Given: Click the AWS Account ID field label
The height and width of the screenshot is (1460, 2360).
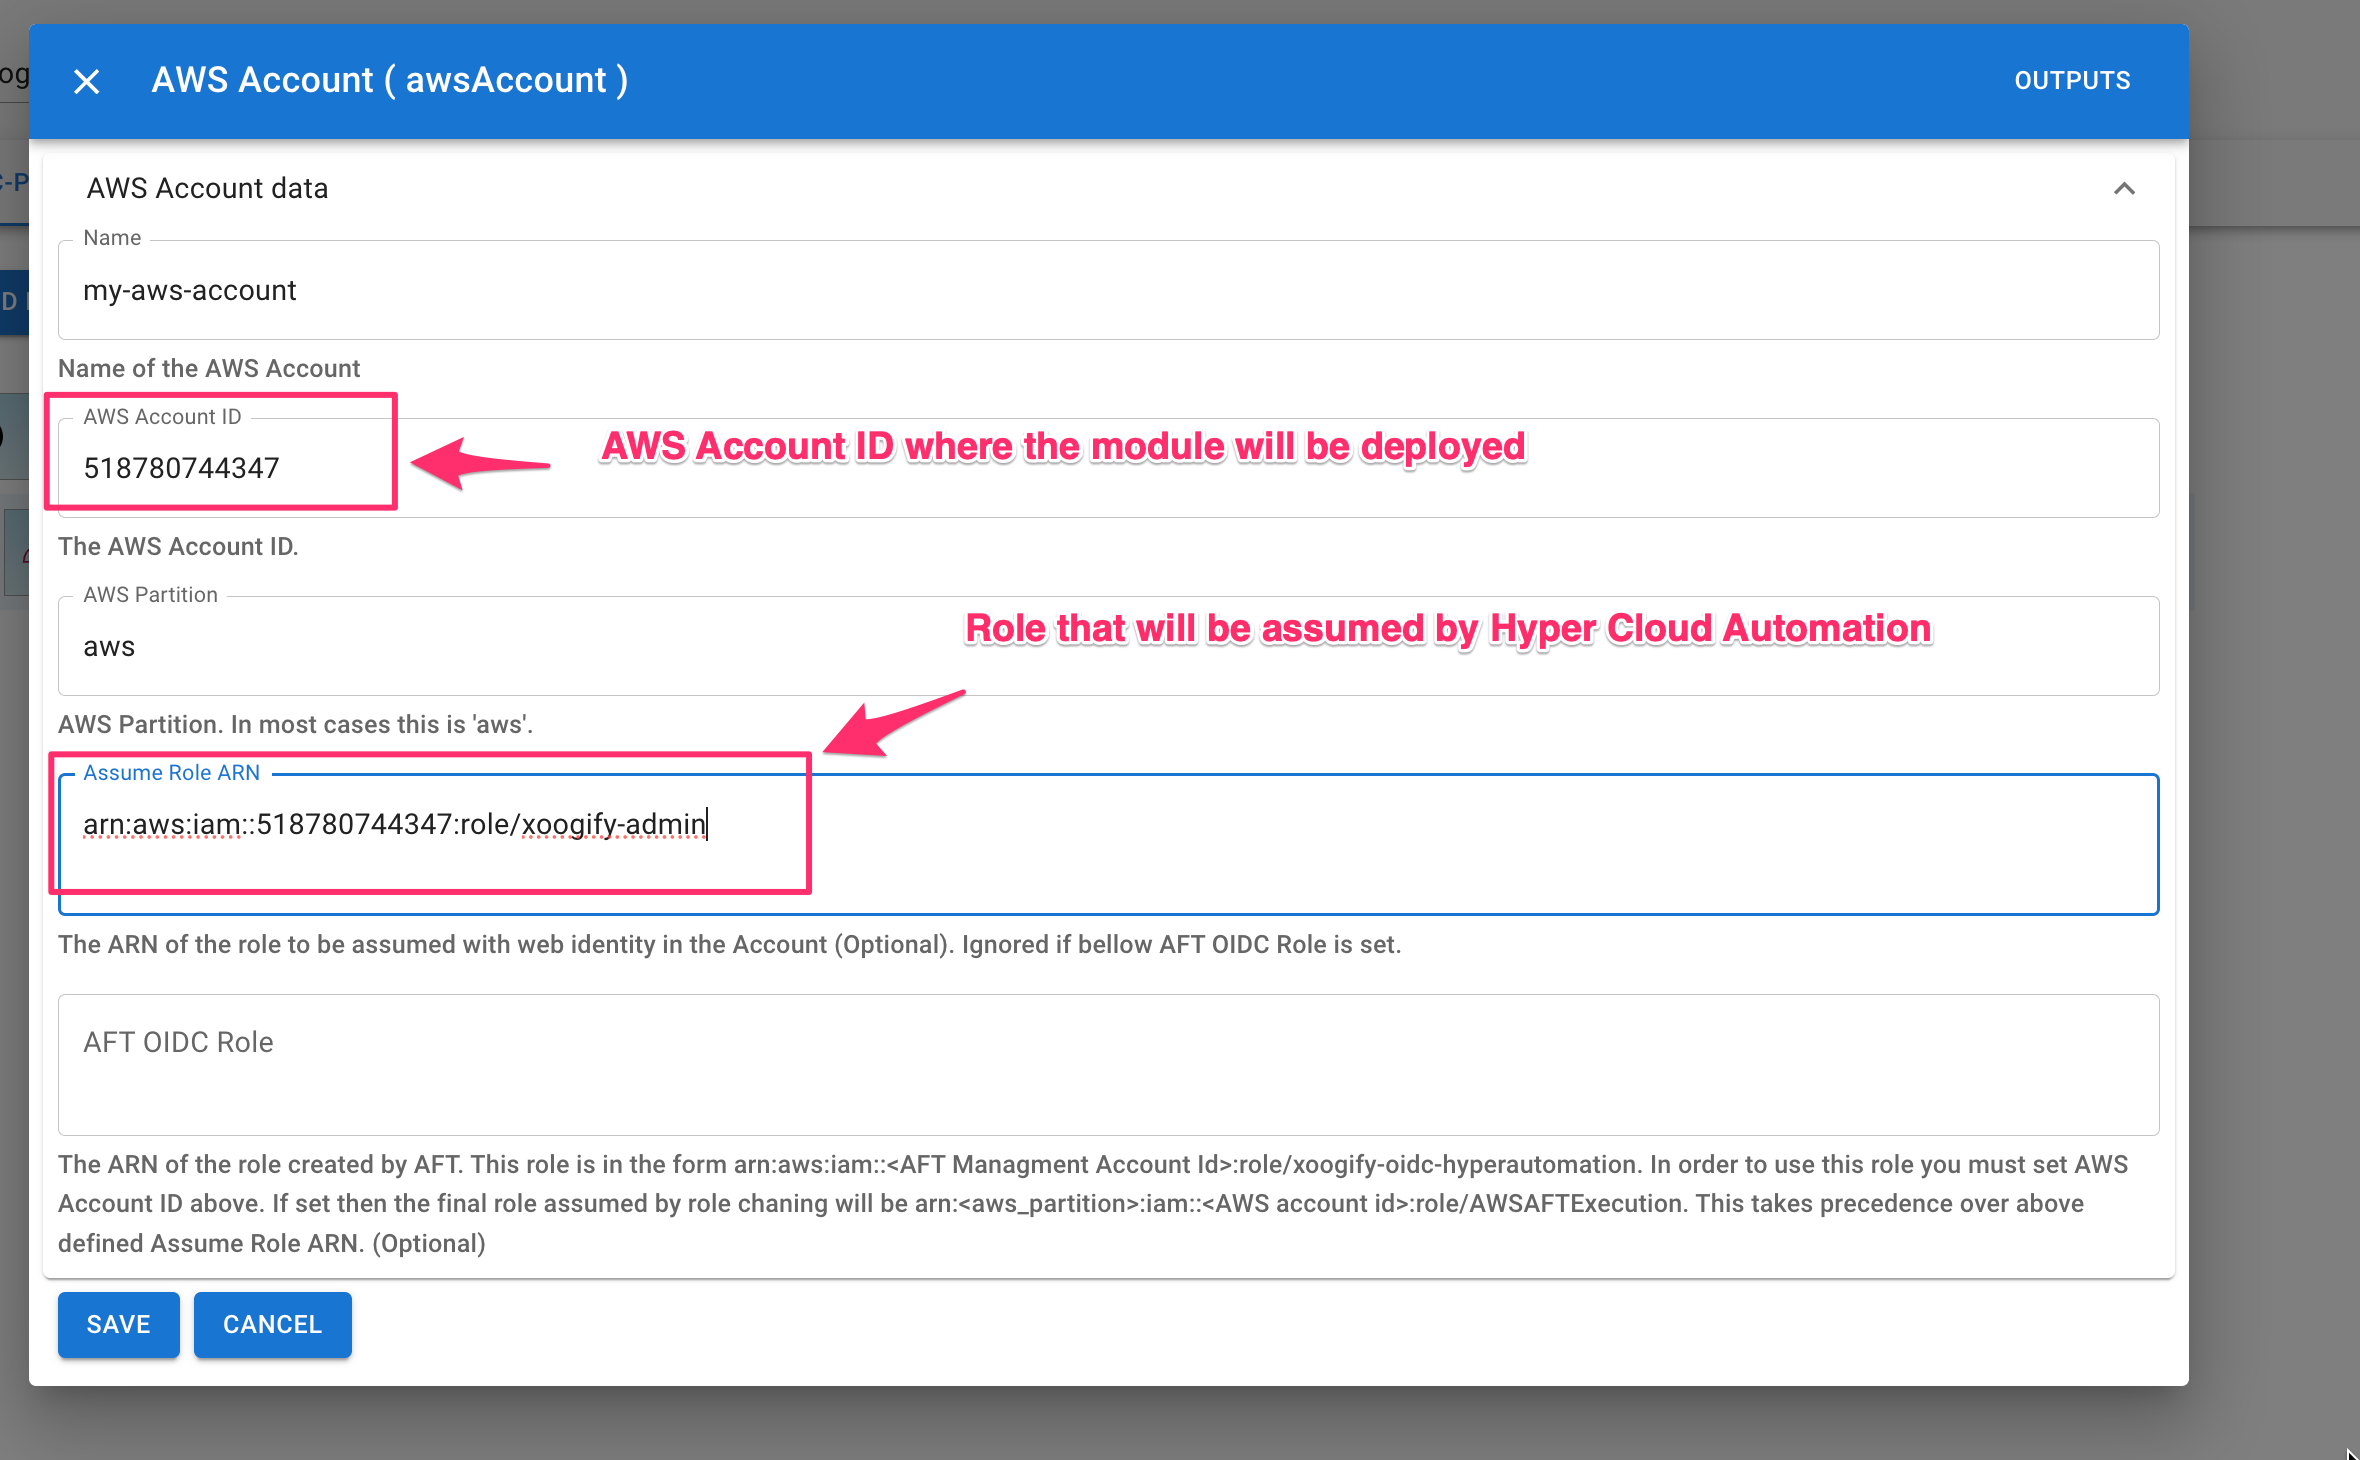Looking at the screenshot, I should point(163,416).
